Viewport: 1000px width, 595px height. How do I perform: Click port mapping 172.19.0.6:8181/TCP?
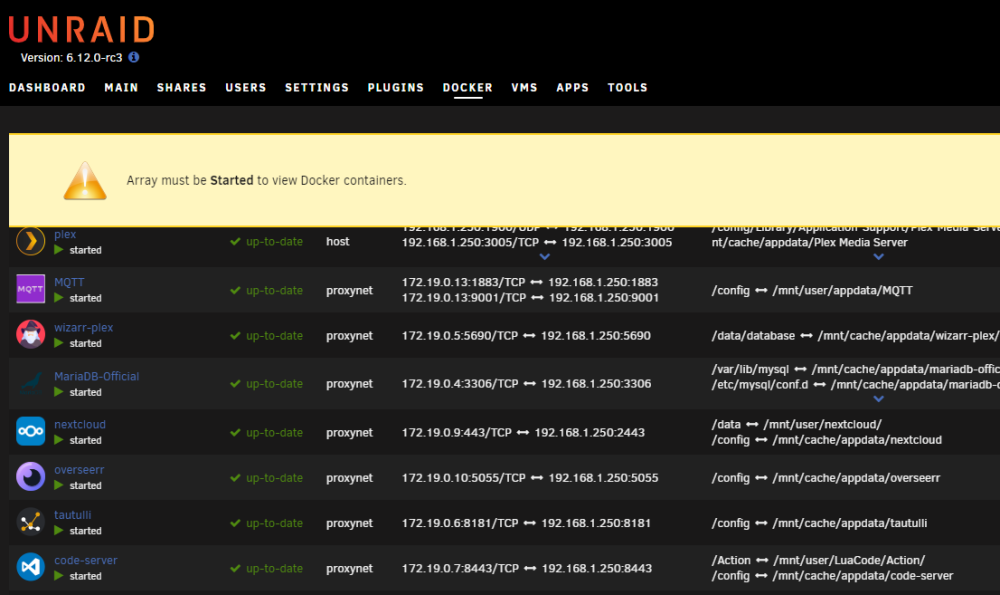point(460,523)
